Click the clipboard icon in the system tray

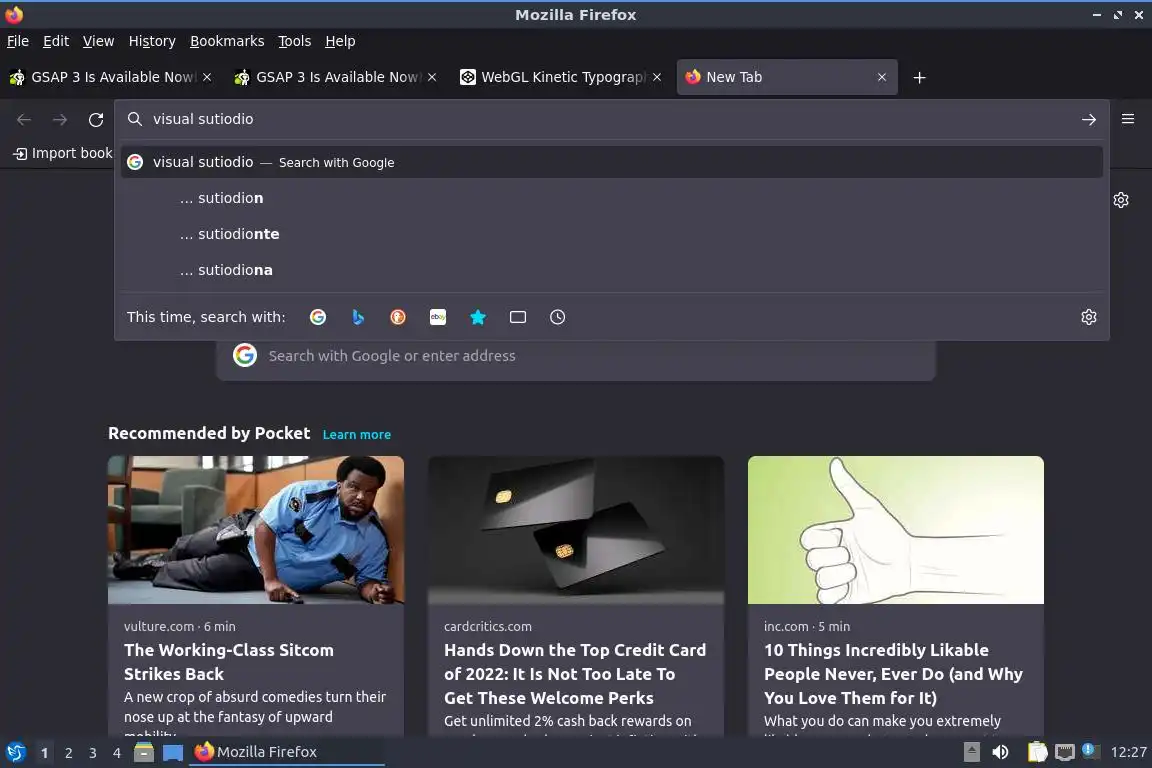tap(1037, 752)
